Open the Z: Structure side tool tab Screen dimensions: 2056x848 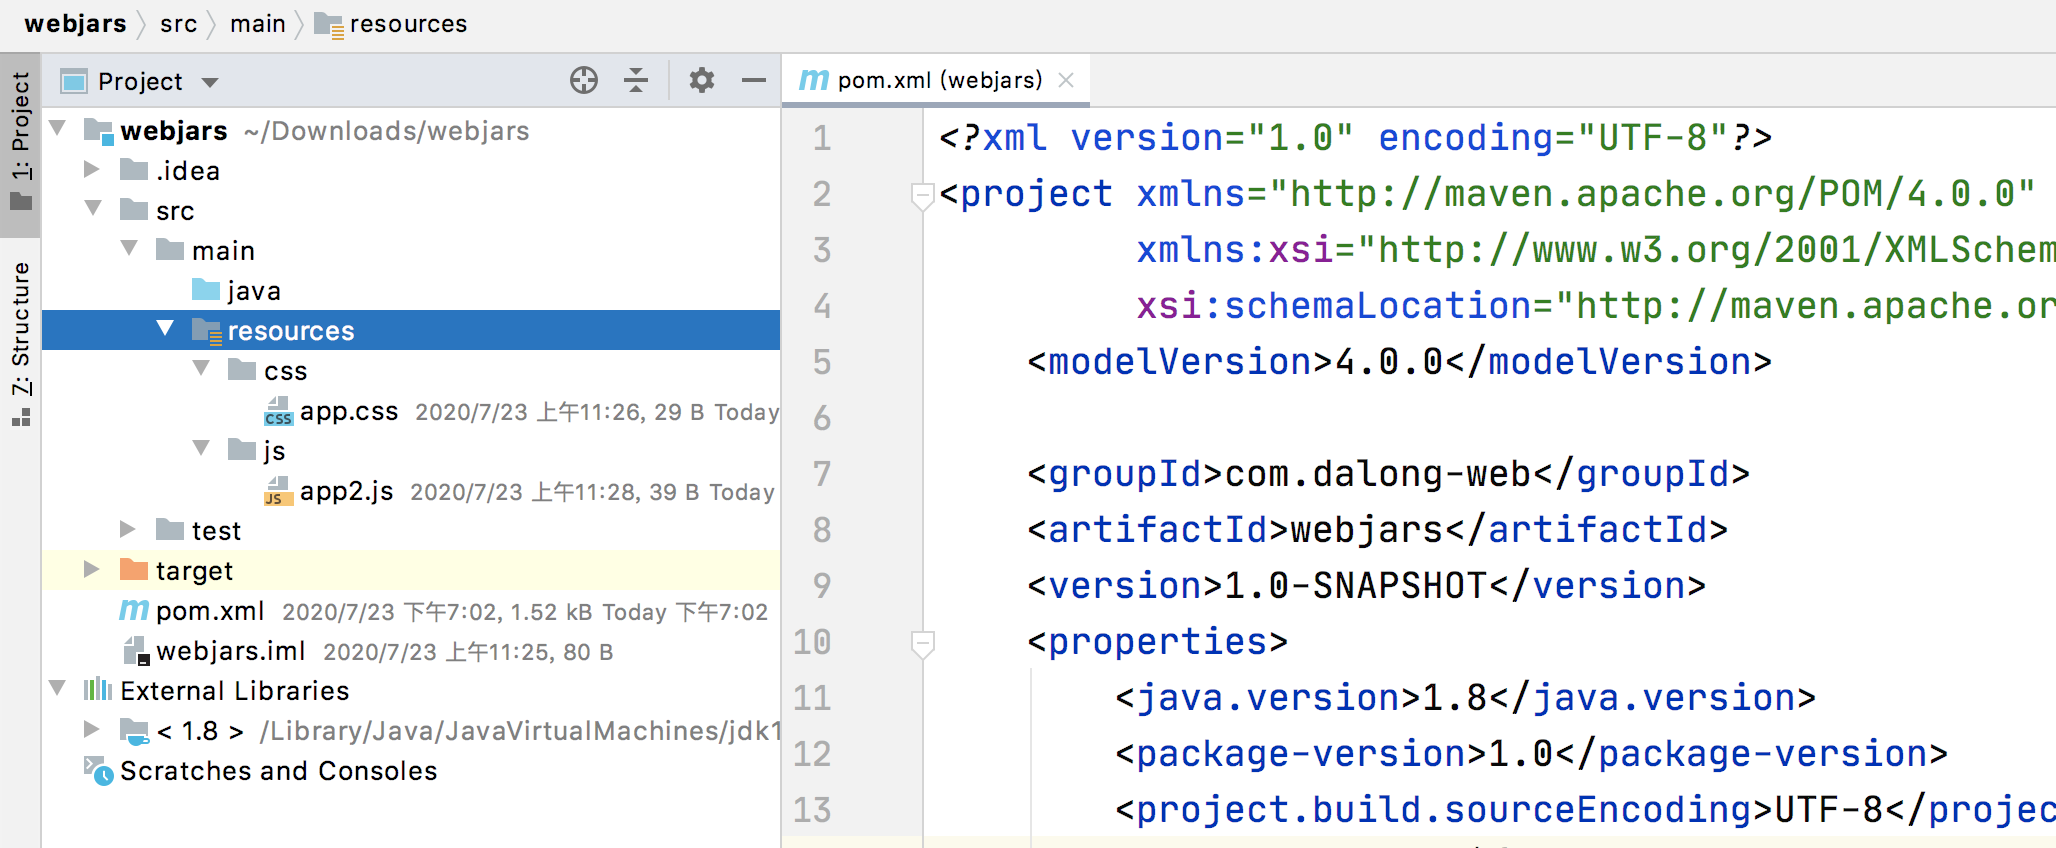point(20,343)
